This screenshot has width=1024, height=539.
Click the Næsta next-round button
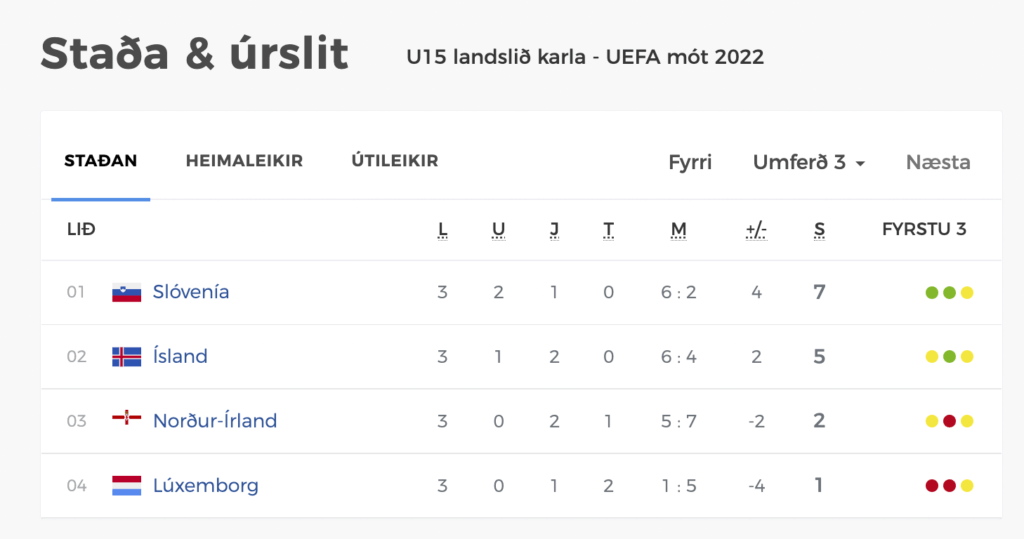pyautogui.click(x=938, y=162)
